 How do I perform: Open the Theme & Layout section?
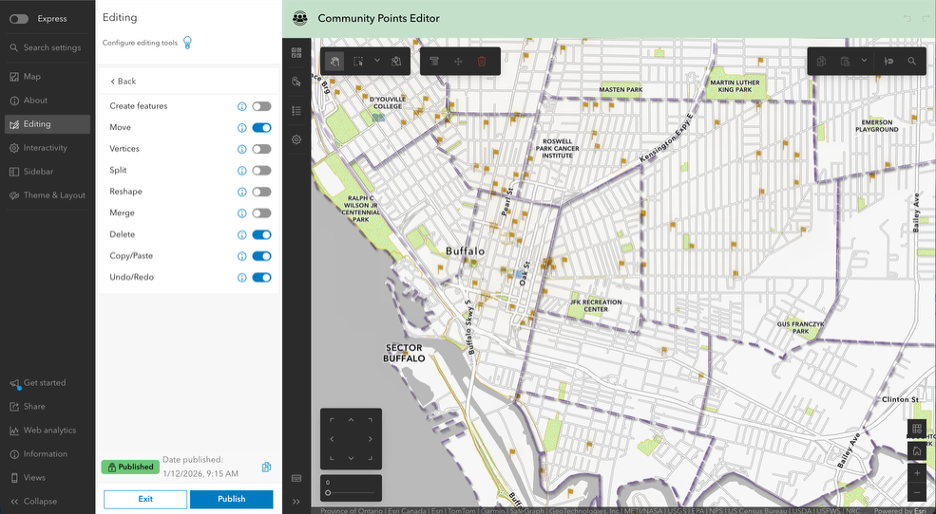click(47, 195)
